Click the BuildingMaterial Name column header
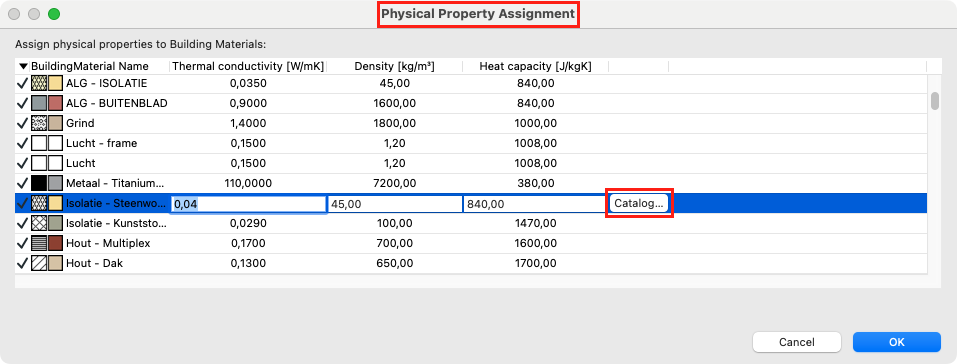Viewport: 957px width, 364px height. coord(90,66)
